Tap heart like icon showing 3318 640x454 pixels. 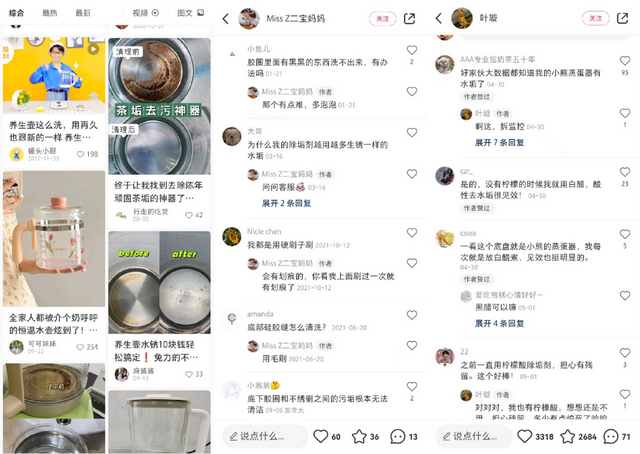pos(524,436)
